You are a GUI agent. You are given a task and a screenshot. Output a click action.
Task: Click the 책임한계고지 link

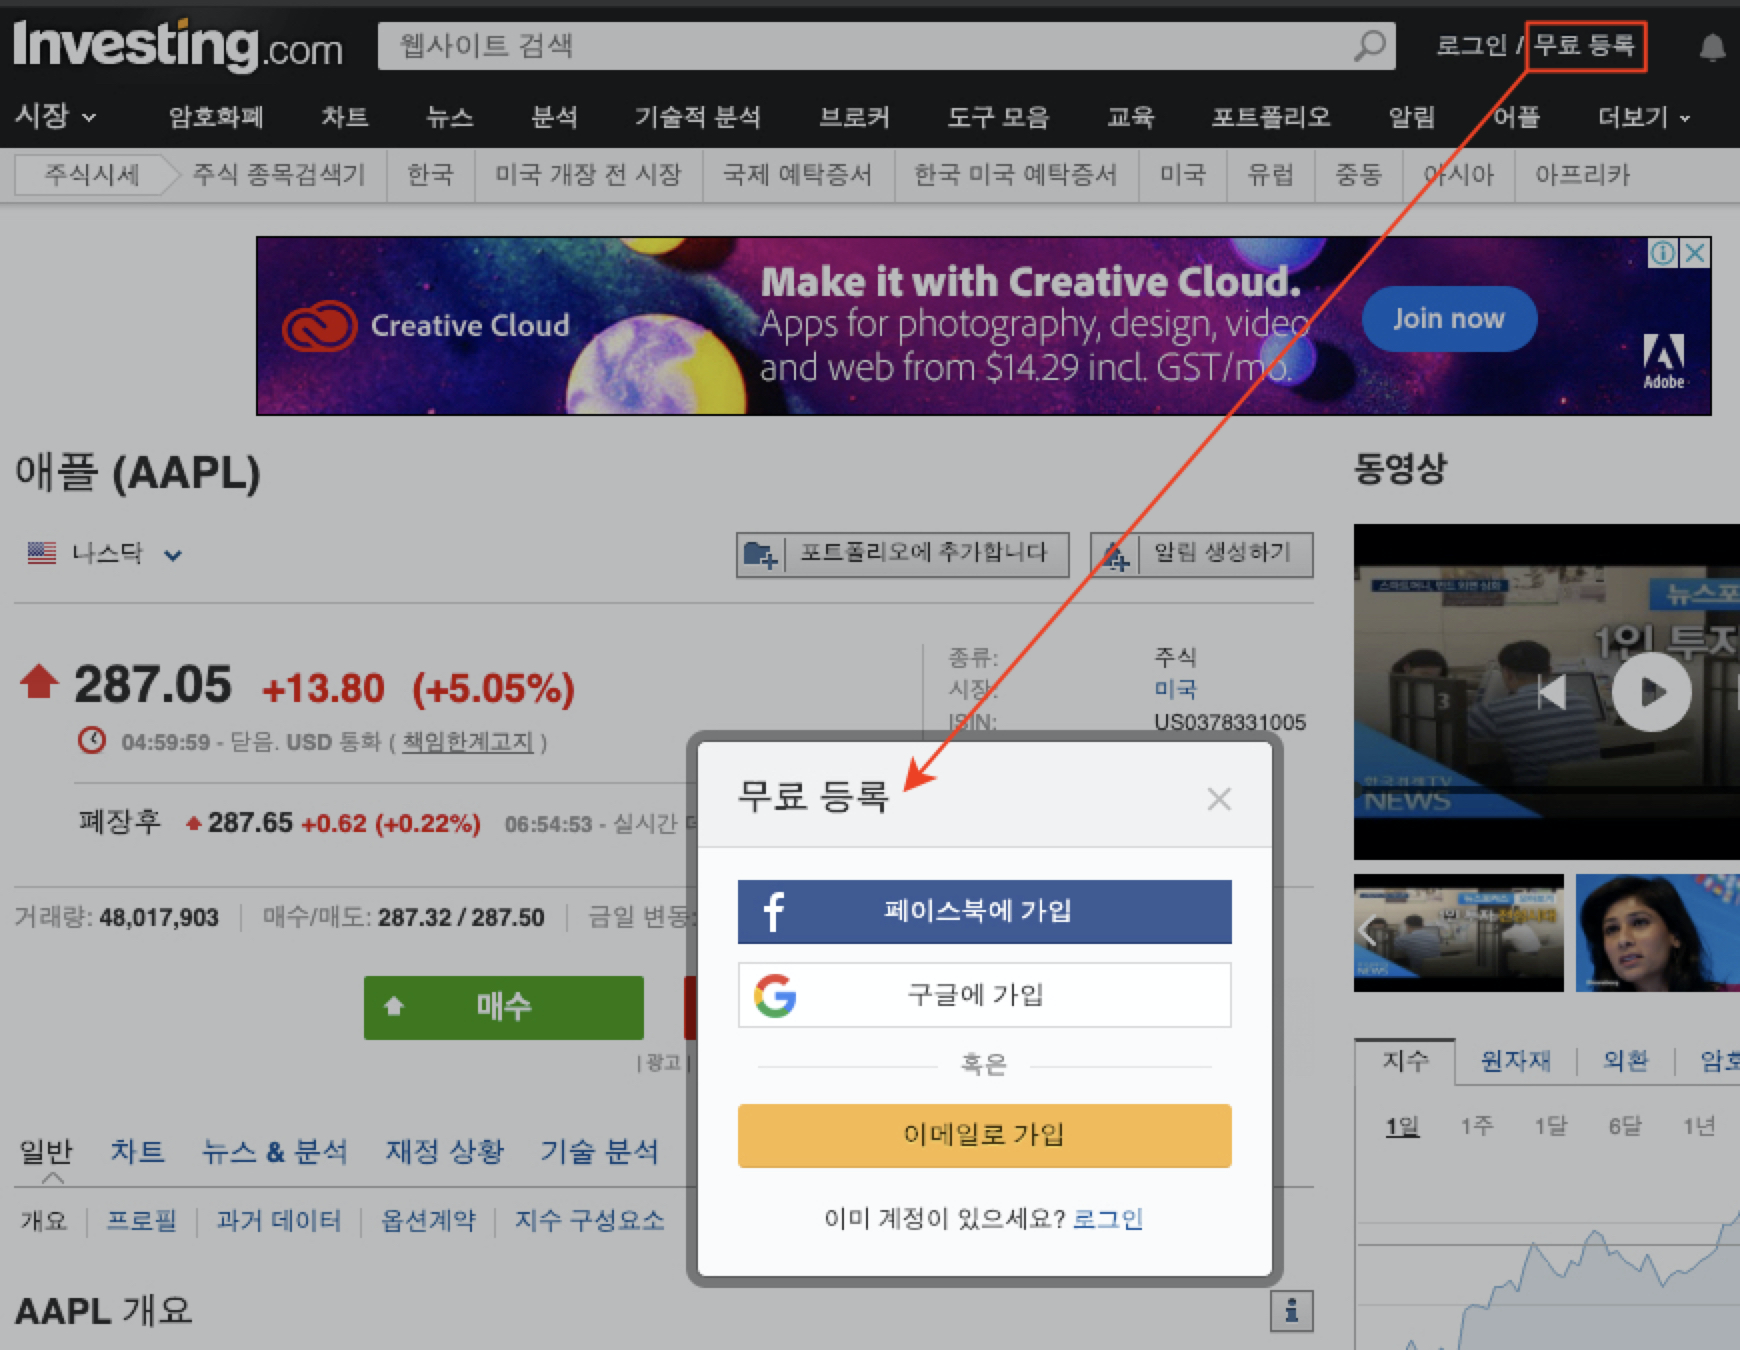(x=467, y=742)
